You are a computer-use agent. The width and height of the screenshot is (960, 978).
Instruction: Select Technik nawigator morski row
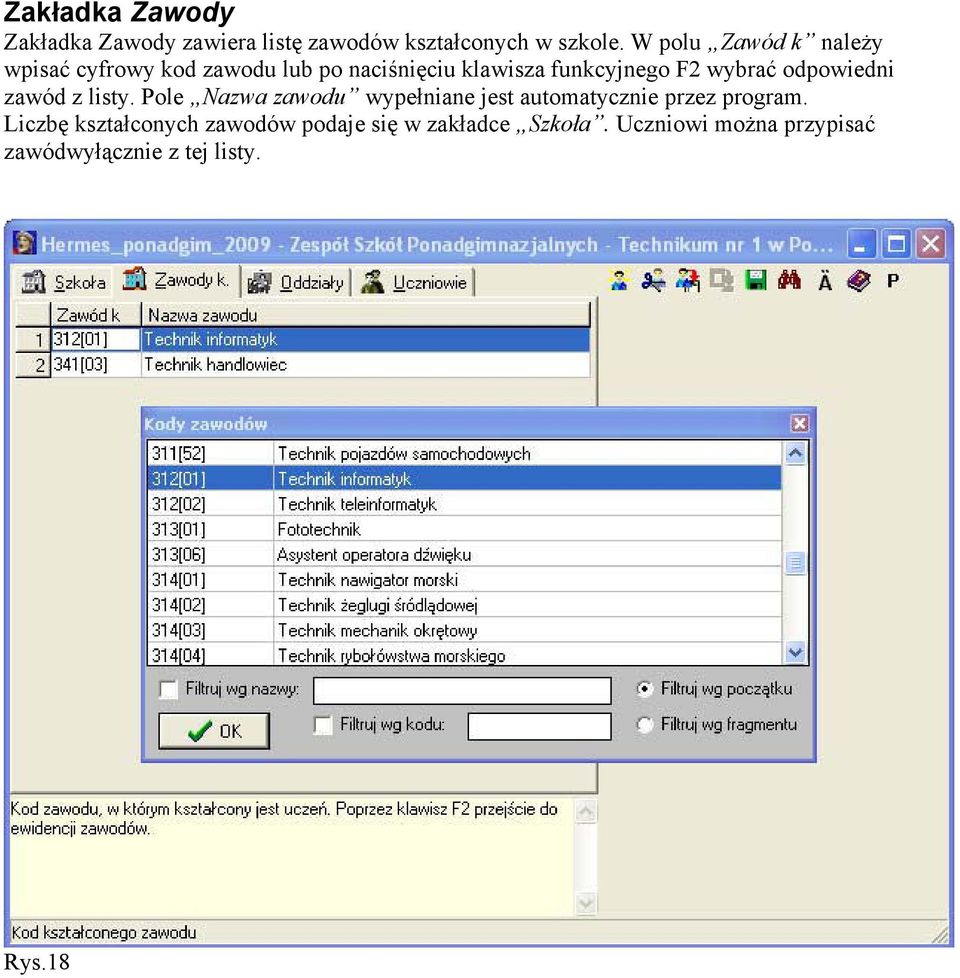527,579
